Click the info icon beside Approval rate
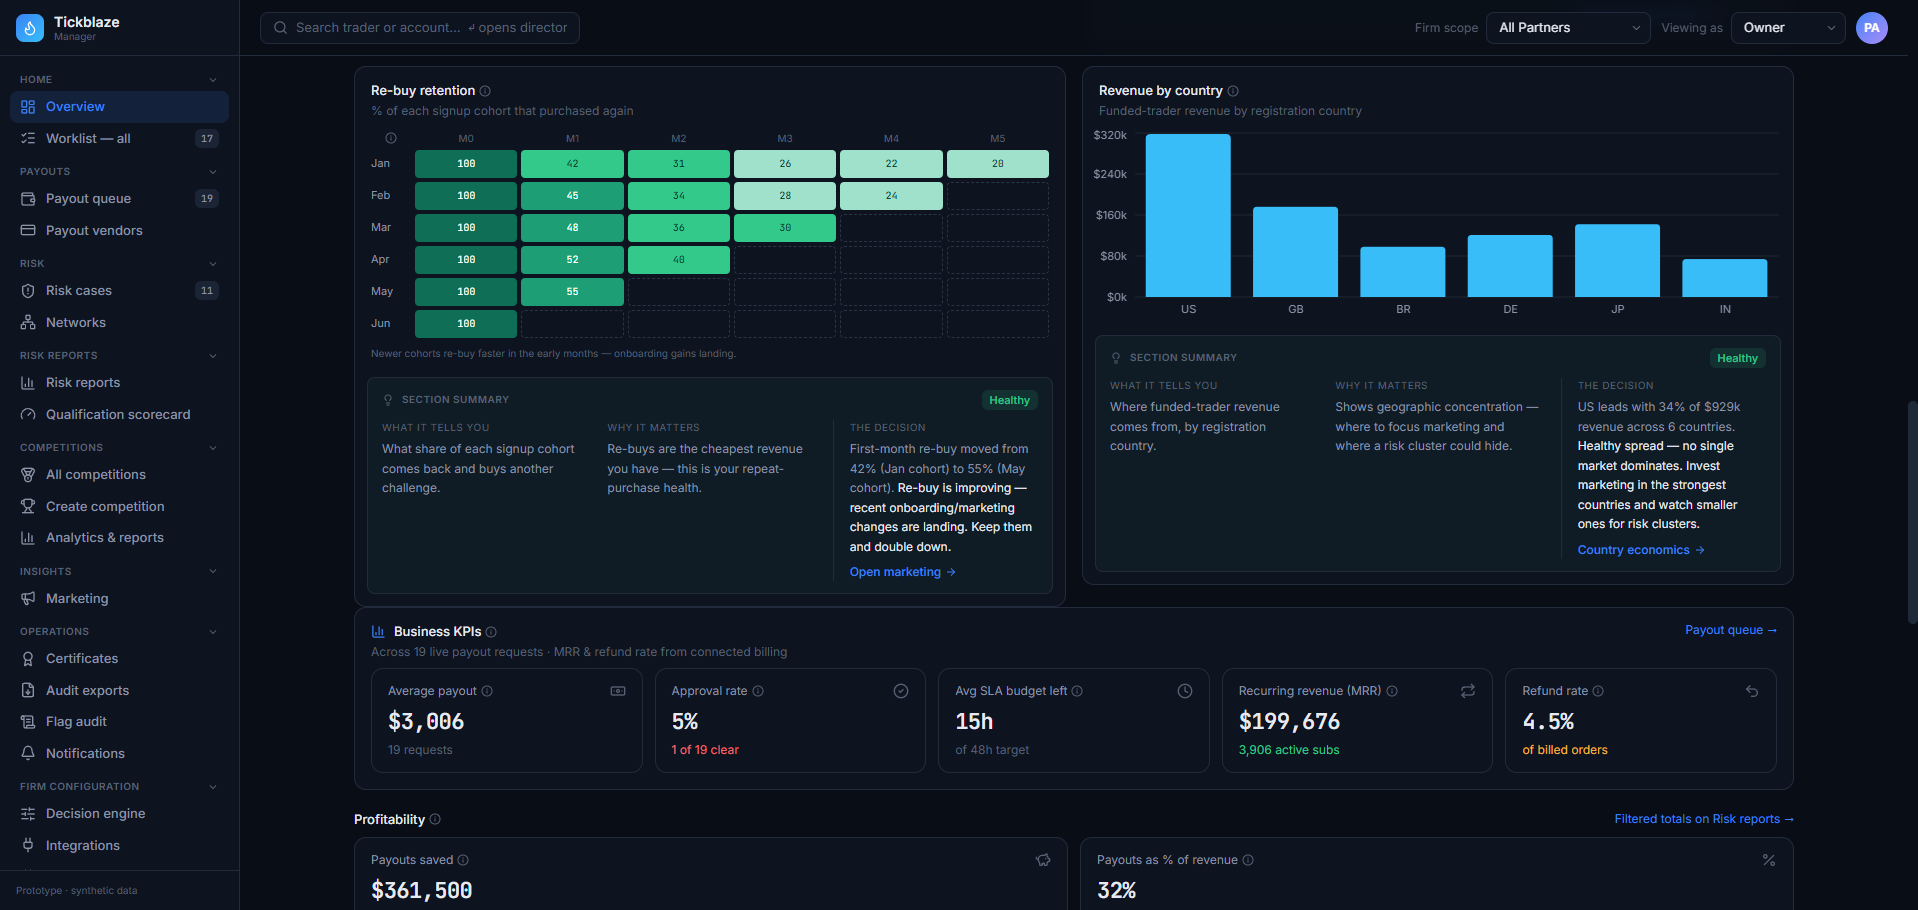 [x=758, y=691]
